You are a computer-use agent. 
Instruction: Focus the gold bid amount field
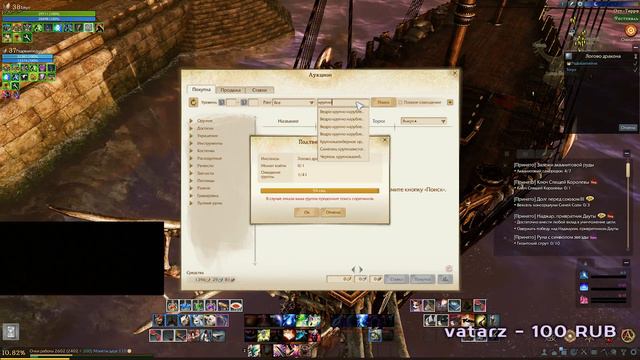click(x=340, y=279)
